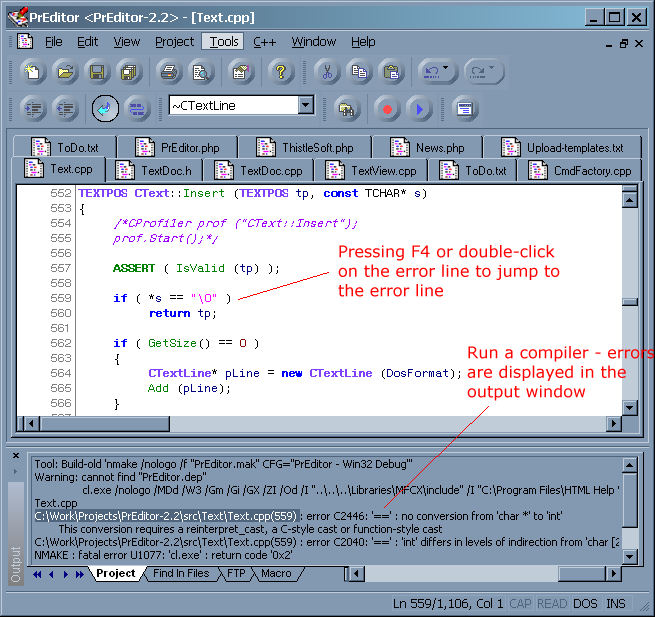The width and height of the screenshot is (655, 617).
Task: Close the Output panel with the x
Action: coord(16,455)
